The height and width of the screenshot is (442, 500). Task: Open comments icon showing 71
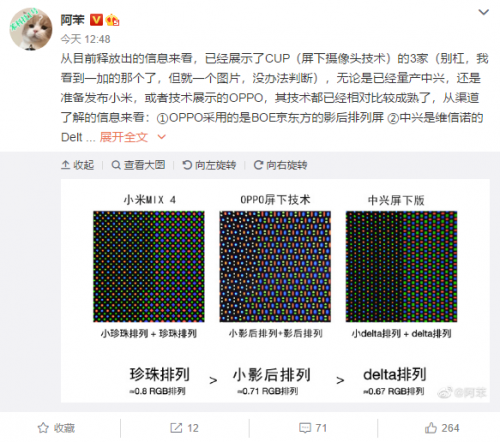(x=305, y=428)
